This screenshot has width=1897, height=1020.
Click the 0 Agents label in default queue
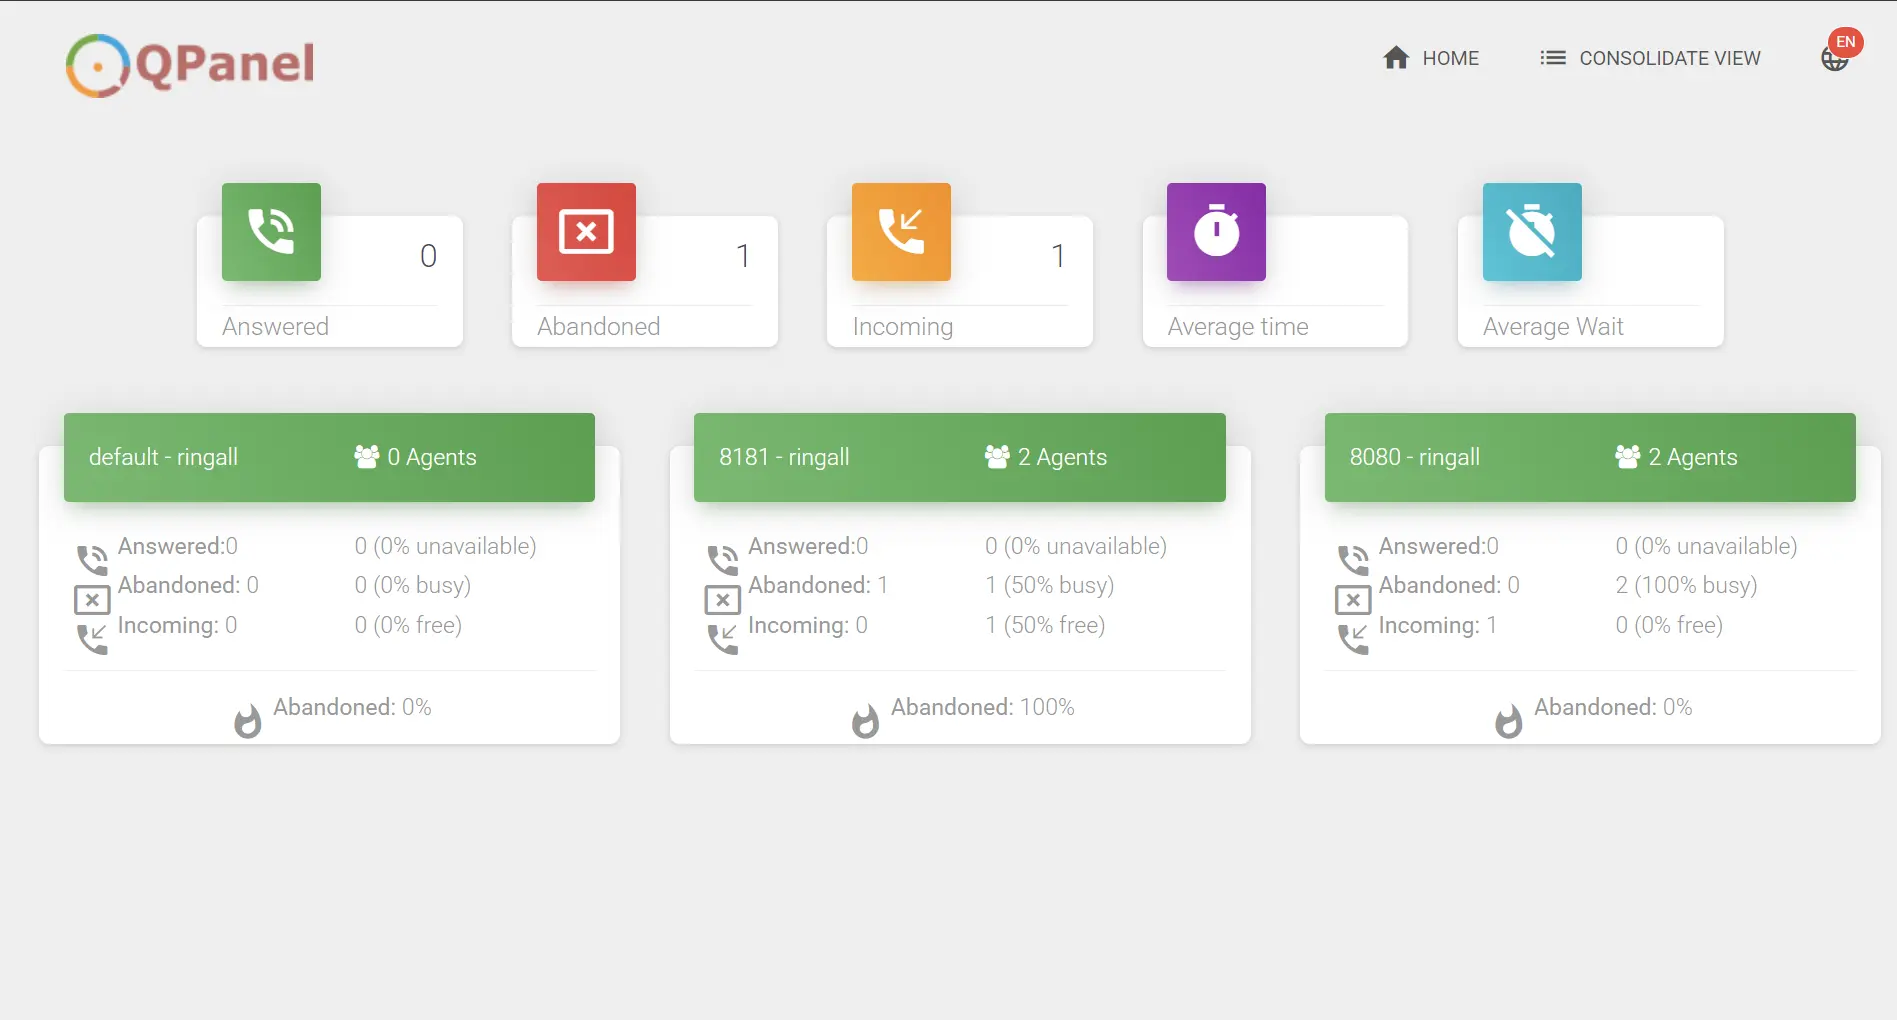click(431, 457)
